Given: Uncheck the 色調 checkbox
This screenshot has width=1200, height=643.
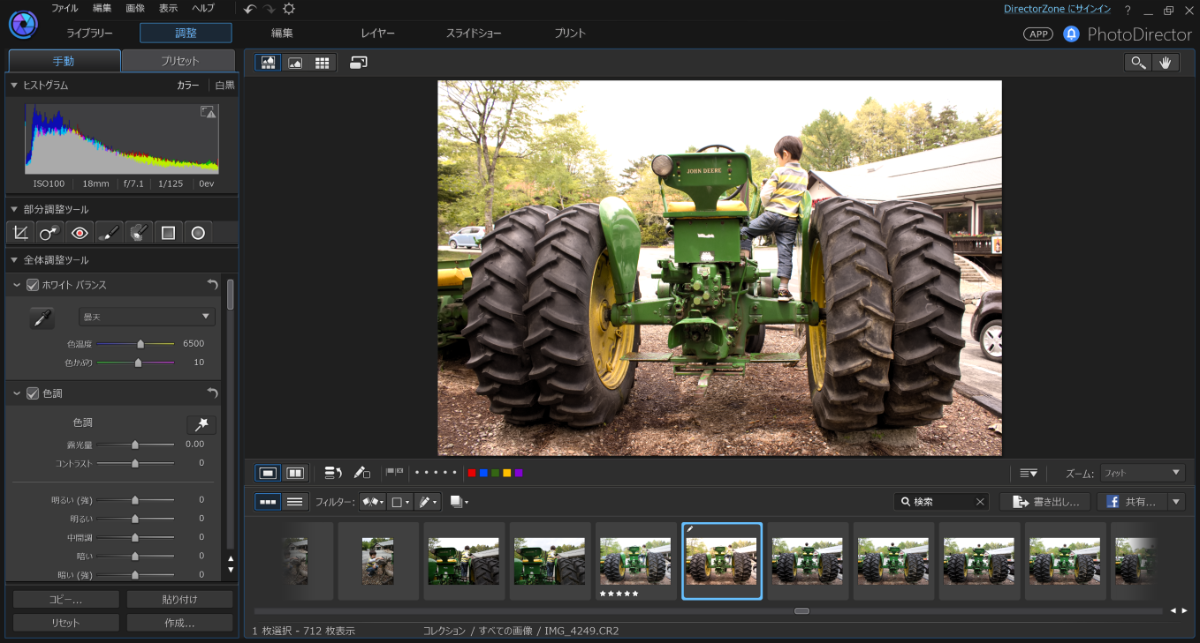Looking at the screenshot, I should tap(33, 393).
